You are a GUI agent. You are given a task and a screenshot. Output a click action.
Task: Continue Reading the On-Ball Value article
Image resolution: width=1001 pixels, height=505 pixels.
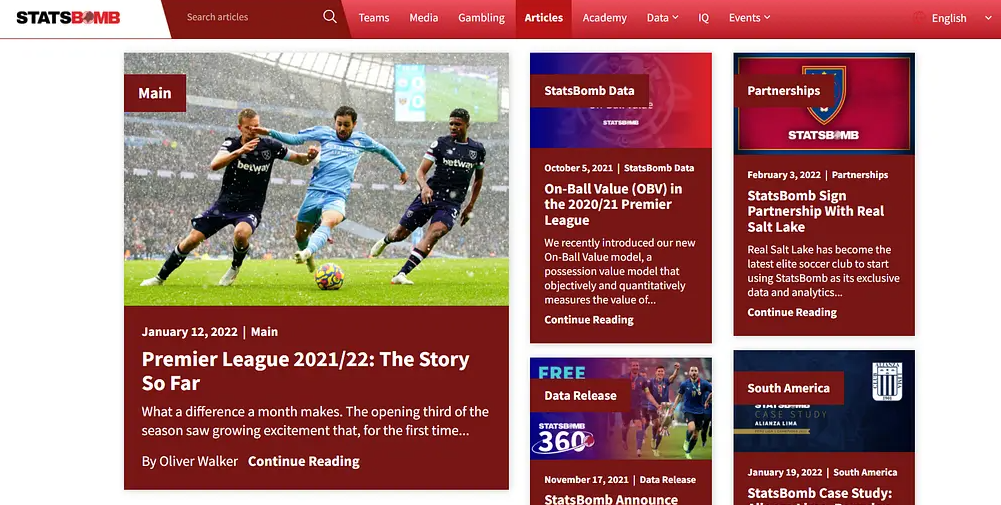coord(589,320)
